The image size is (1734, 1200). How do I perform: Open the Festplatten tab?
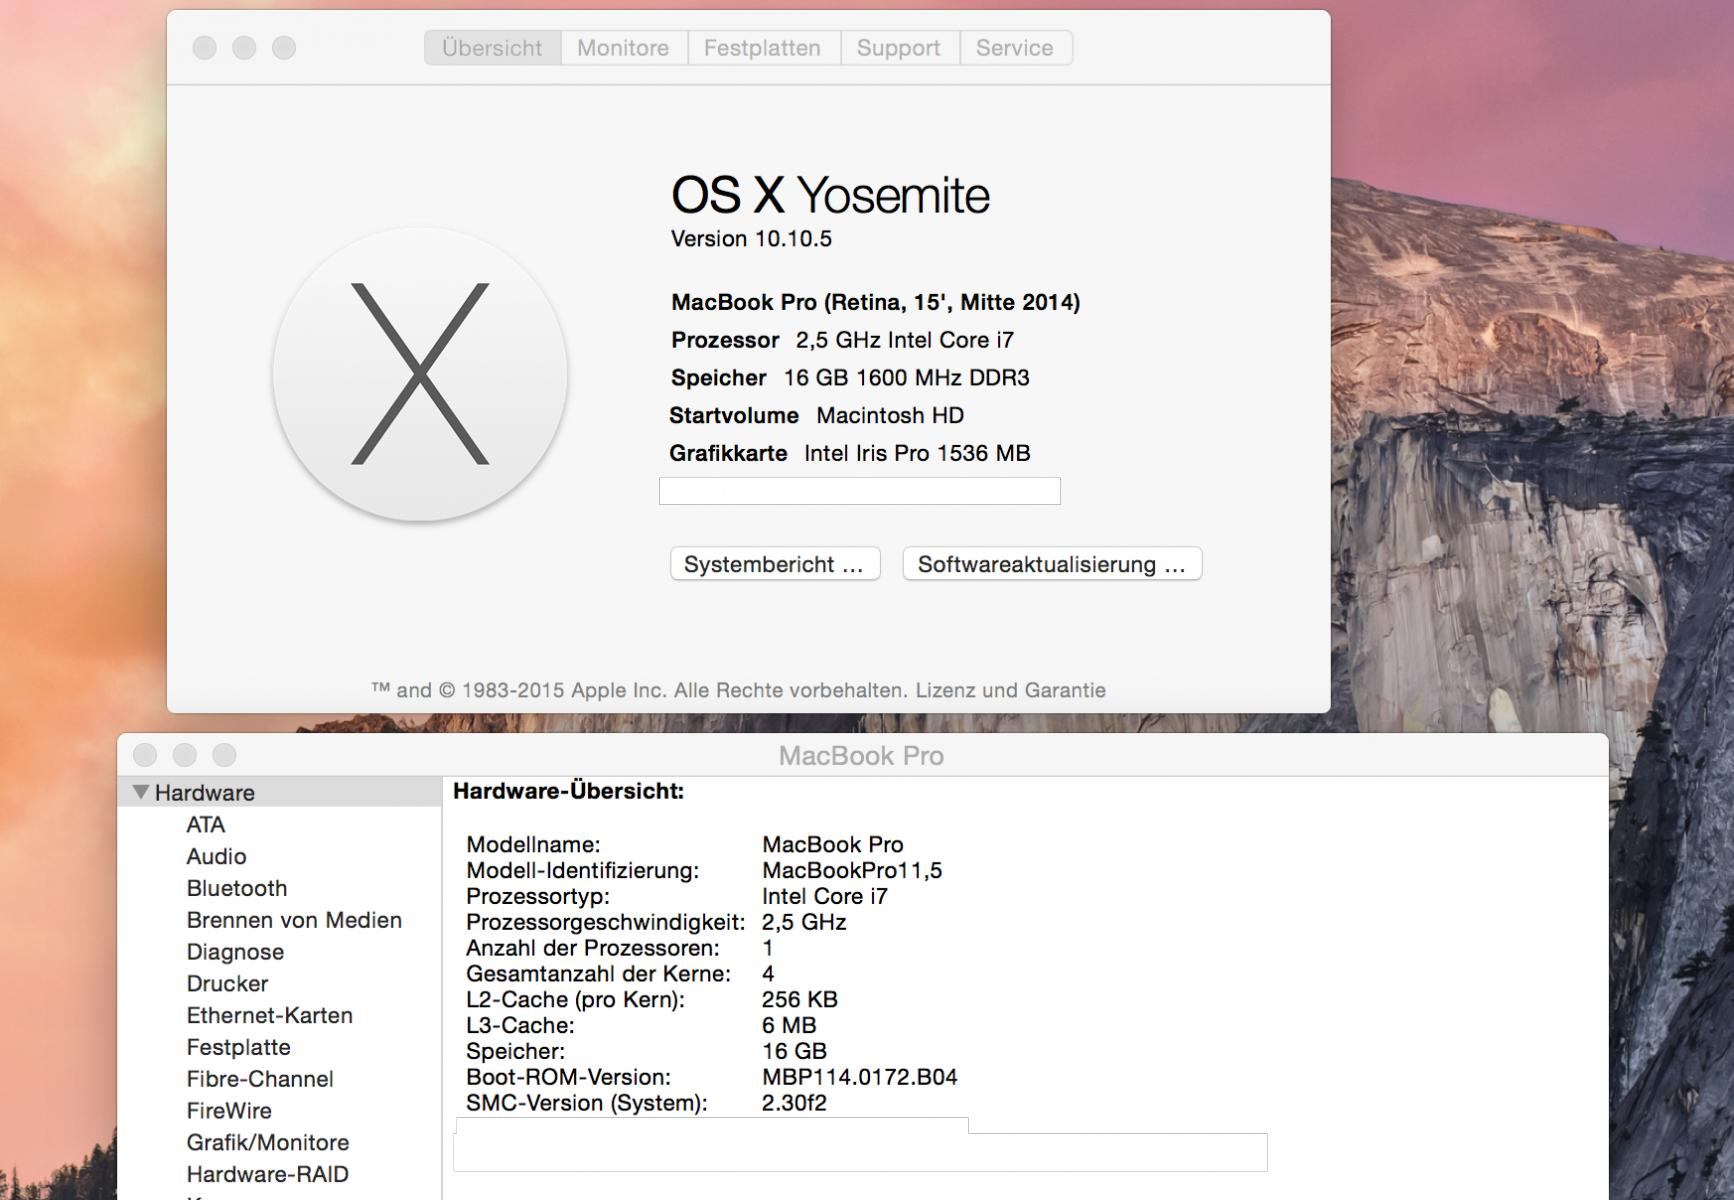click(762, 48)
